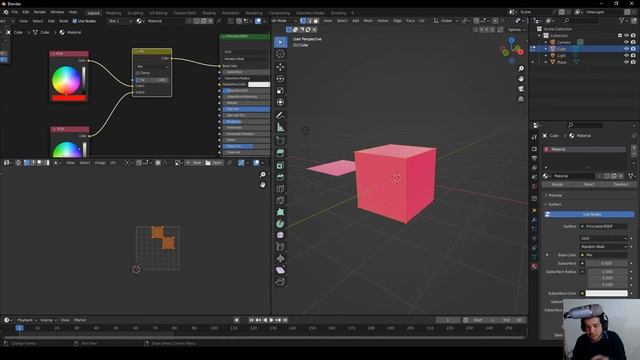
Task: Select the Rip Region tool
Action: pyautogui.click(x=280, y=282)
